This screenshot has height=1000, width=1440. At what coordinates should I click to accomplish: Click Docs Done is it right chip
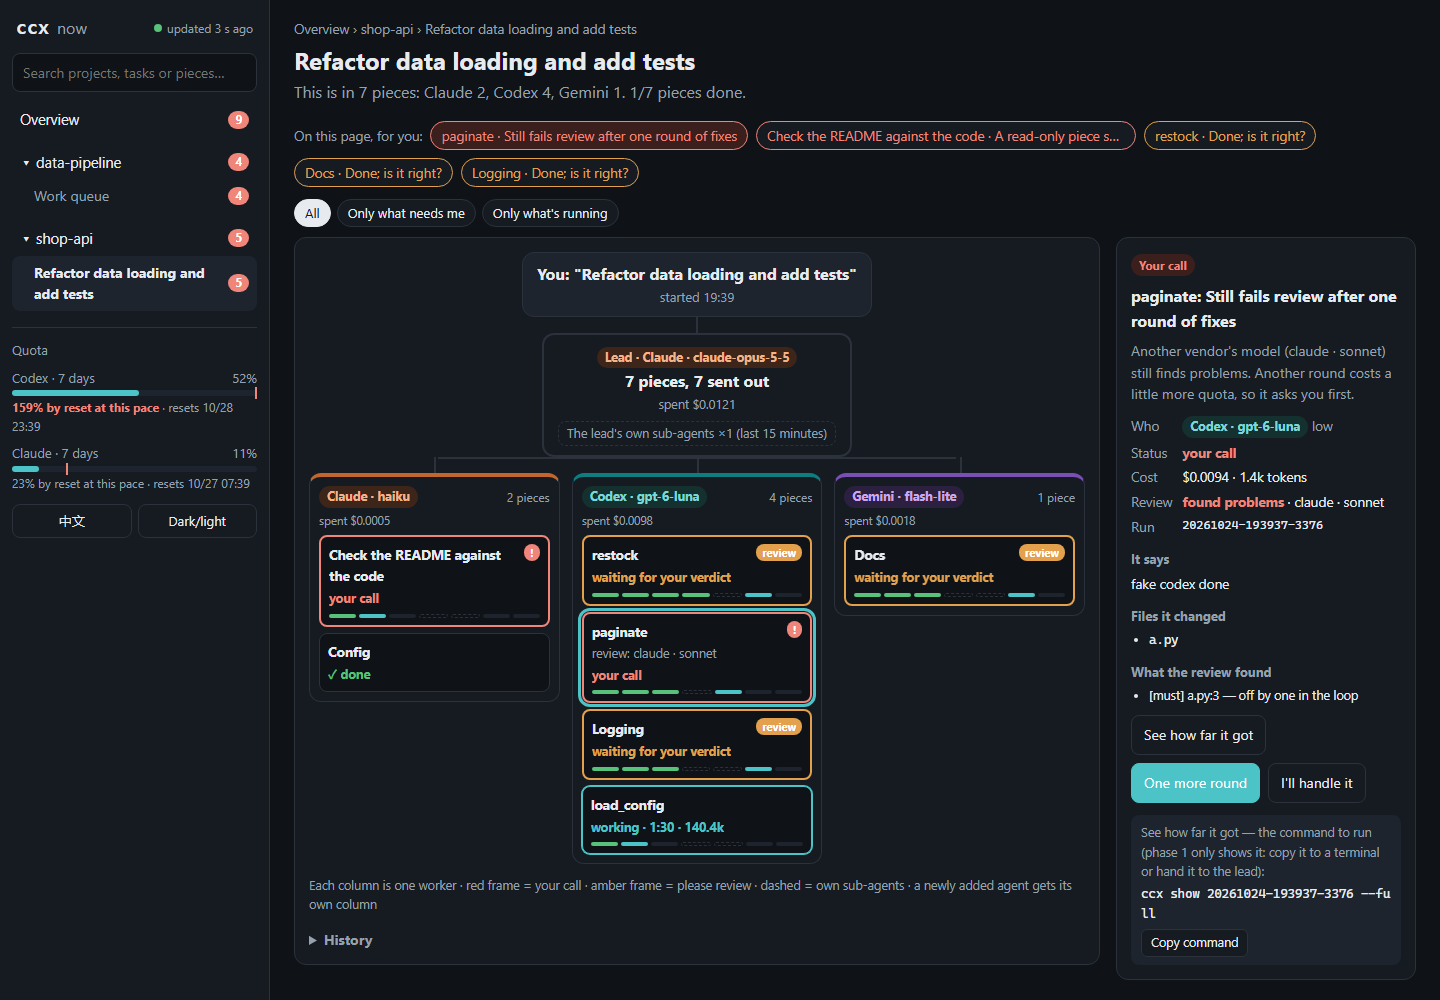[x=373, y=173]
